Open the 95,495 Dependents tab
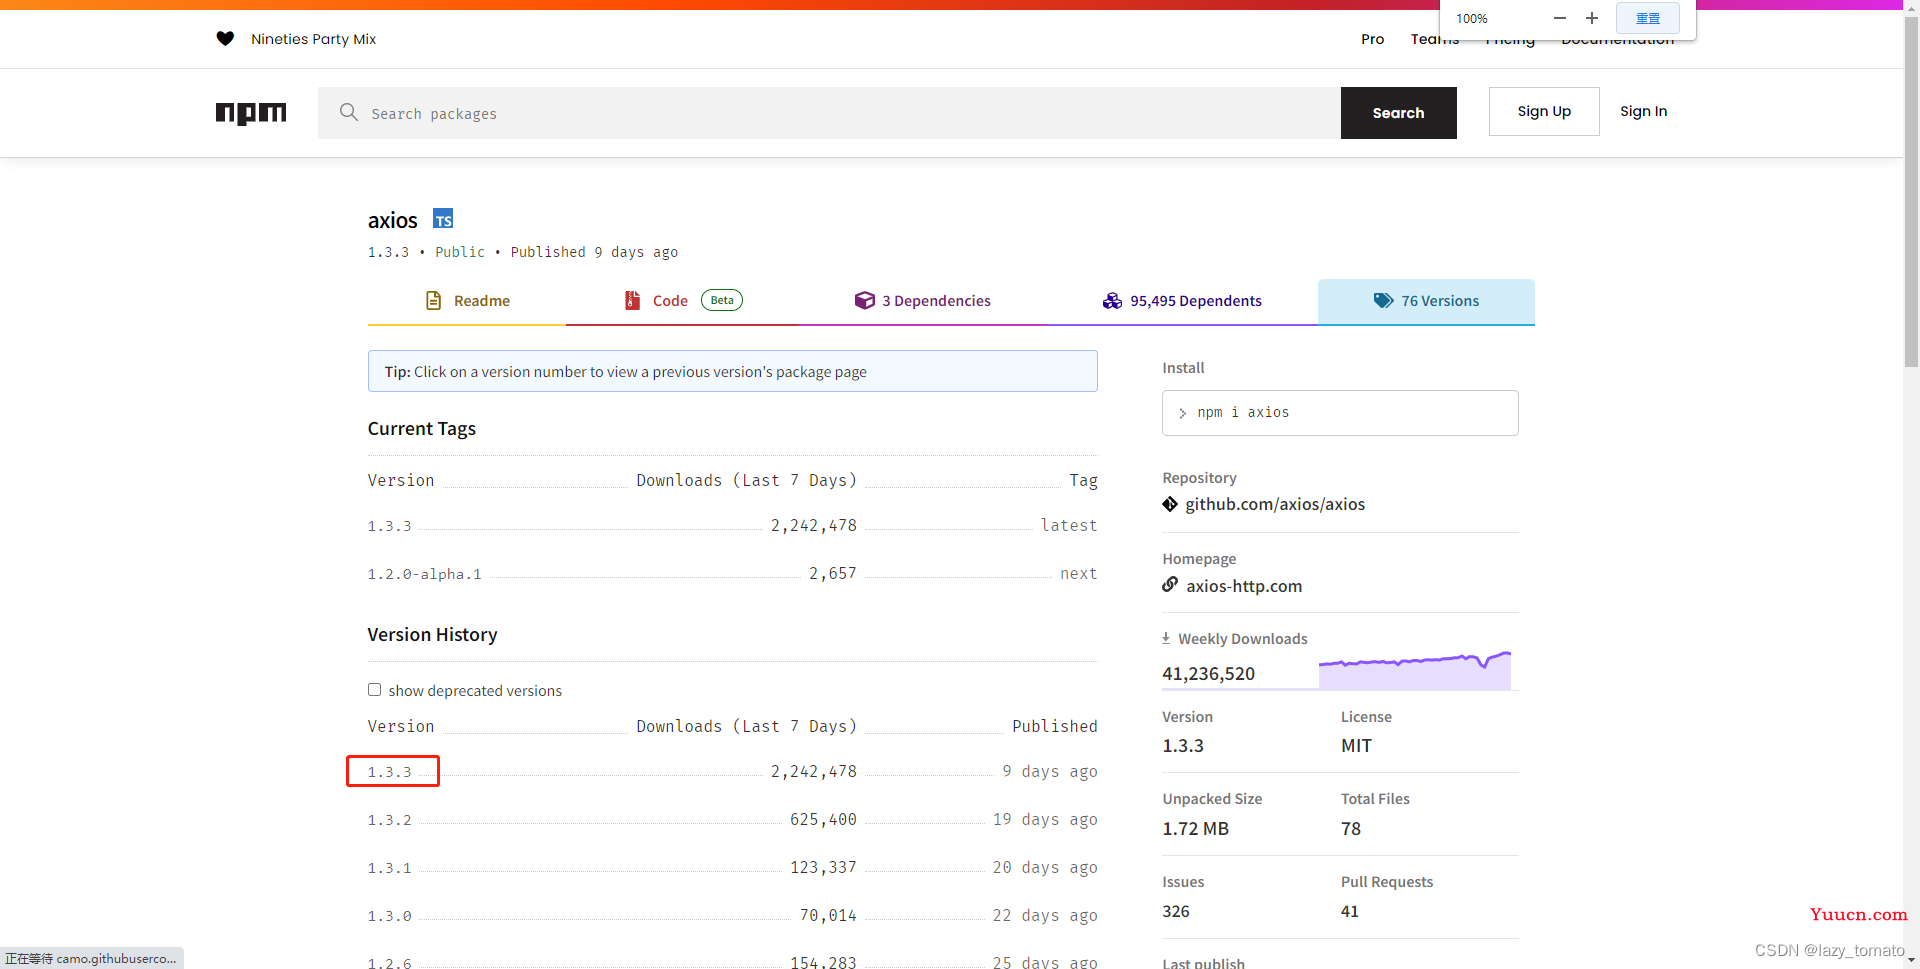This screenshot has width=1920, height=969. [1182, 301]
